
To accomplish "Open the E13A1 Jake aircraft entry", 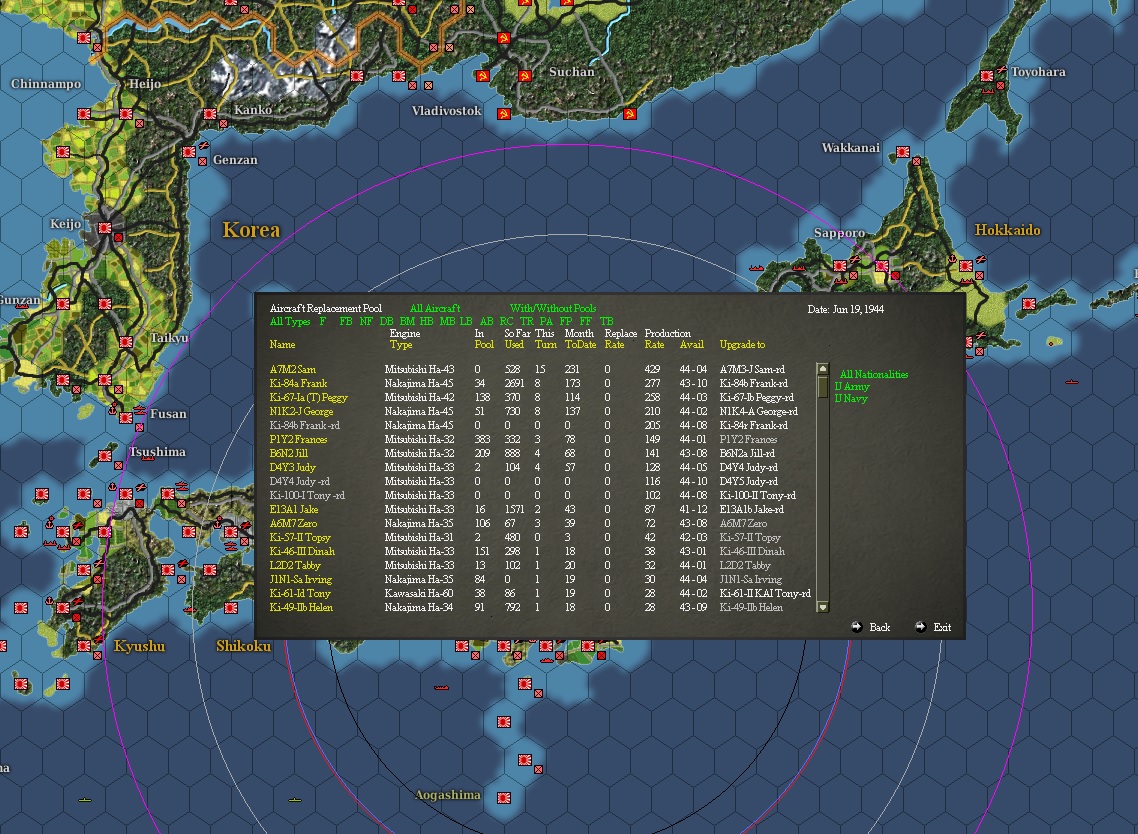I will point(294,509).
